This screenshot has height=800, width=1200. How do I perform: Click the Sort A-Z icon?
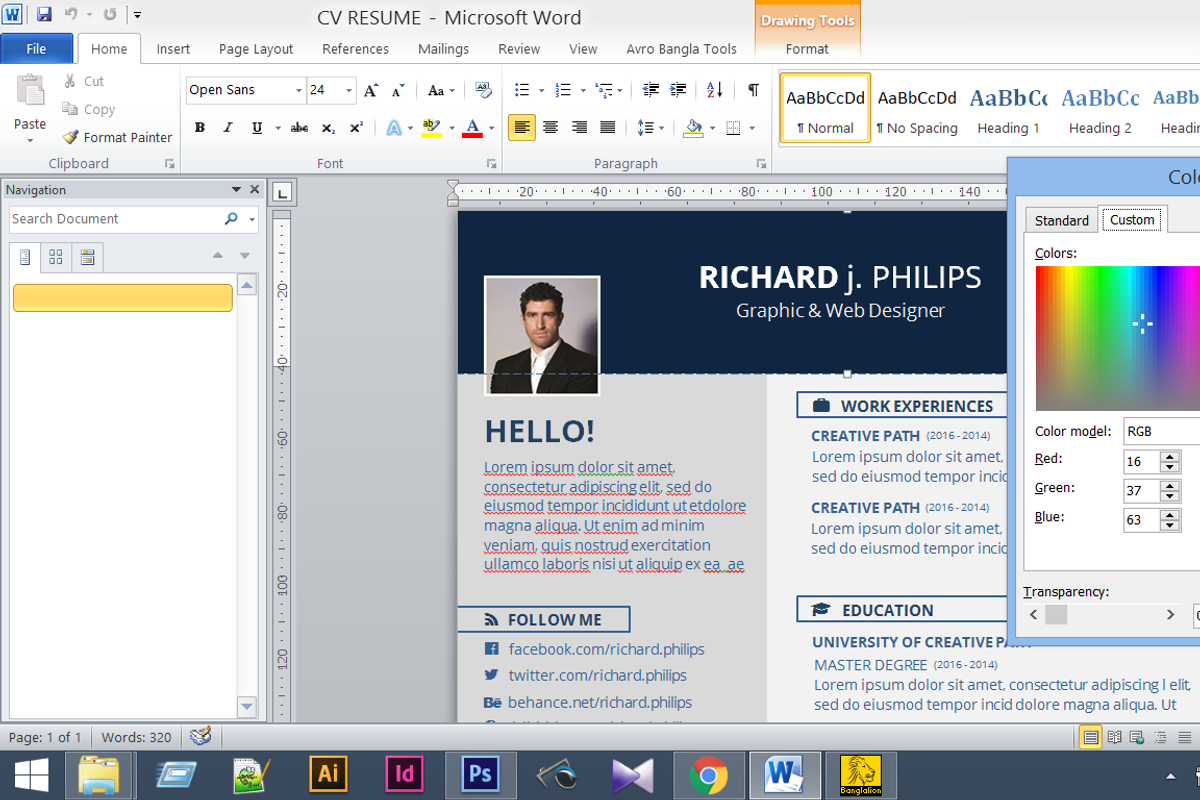[x=714, y=90]
